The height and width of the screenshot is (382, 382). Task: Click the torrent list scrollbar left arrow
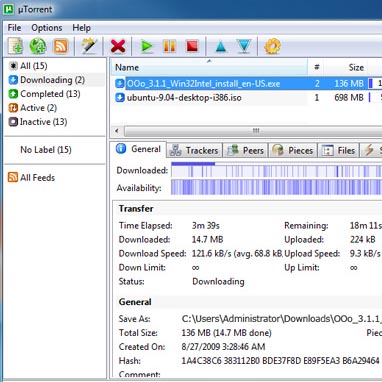[x=117, y=131]
